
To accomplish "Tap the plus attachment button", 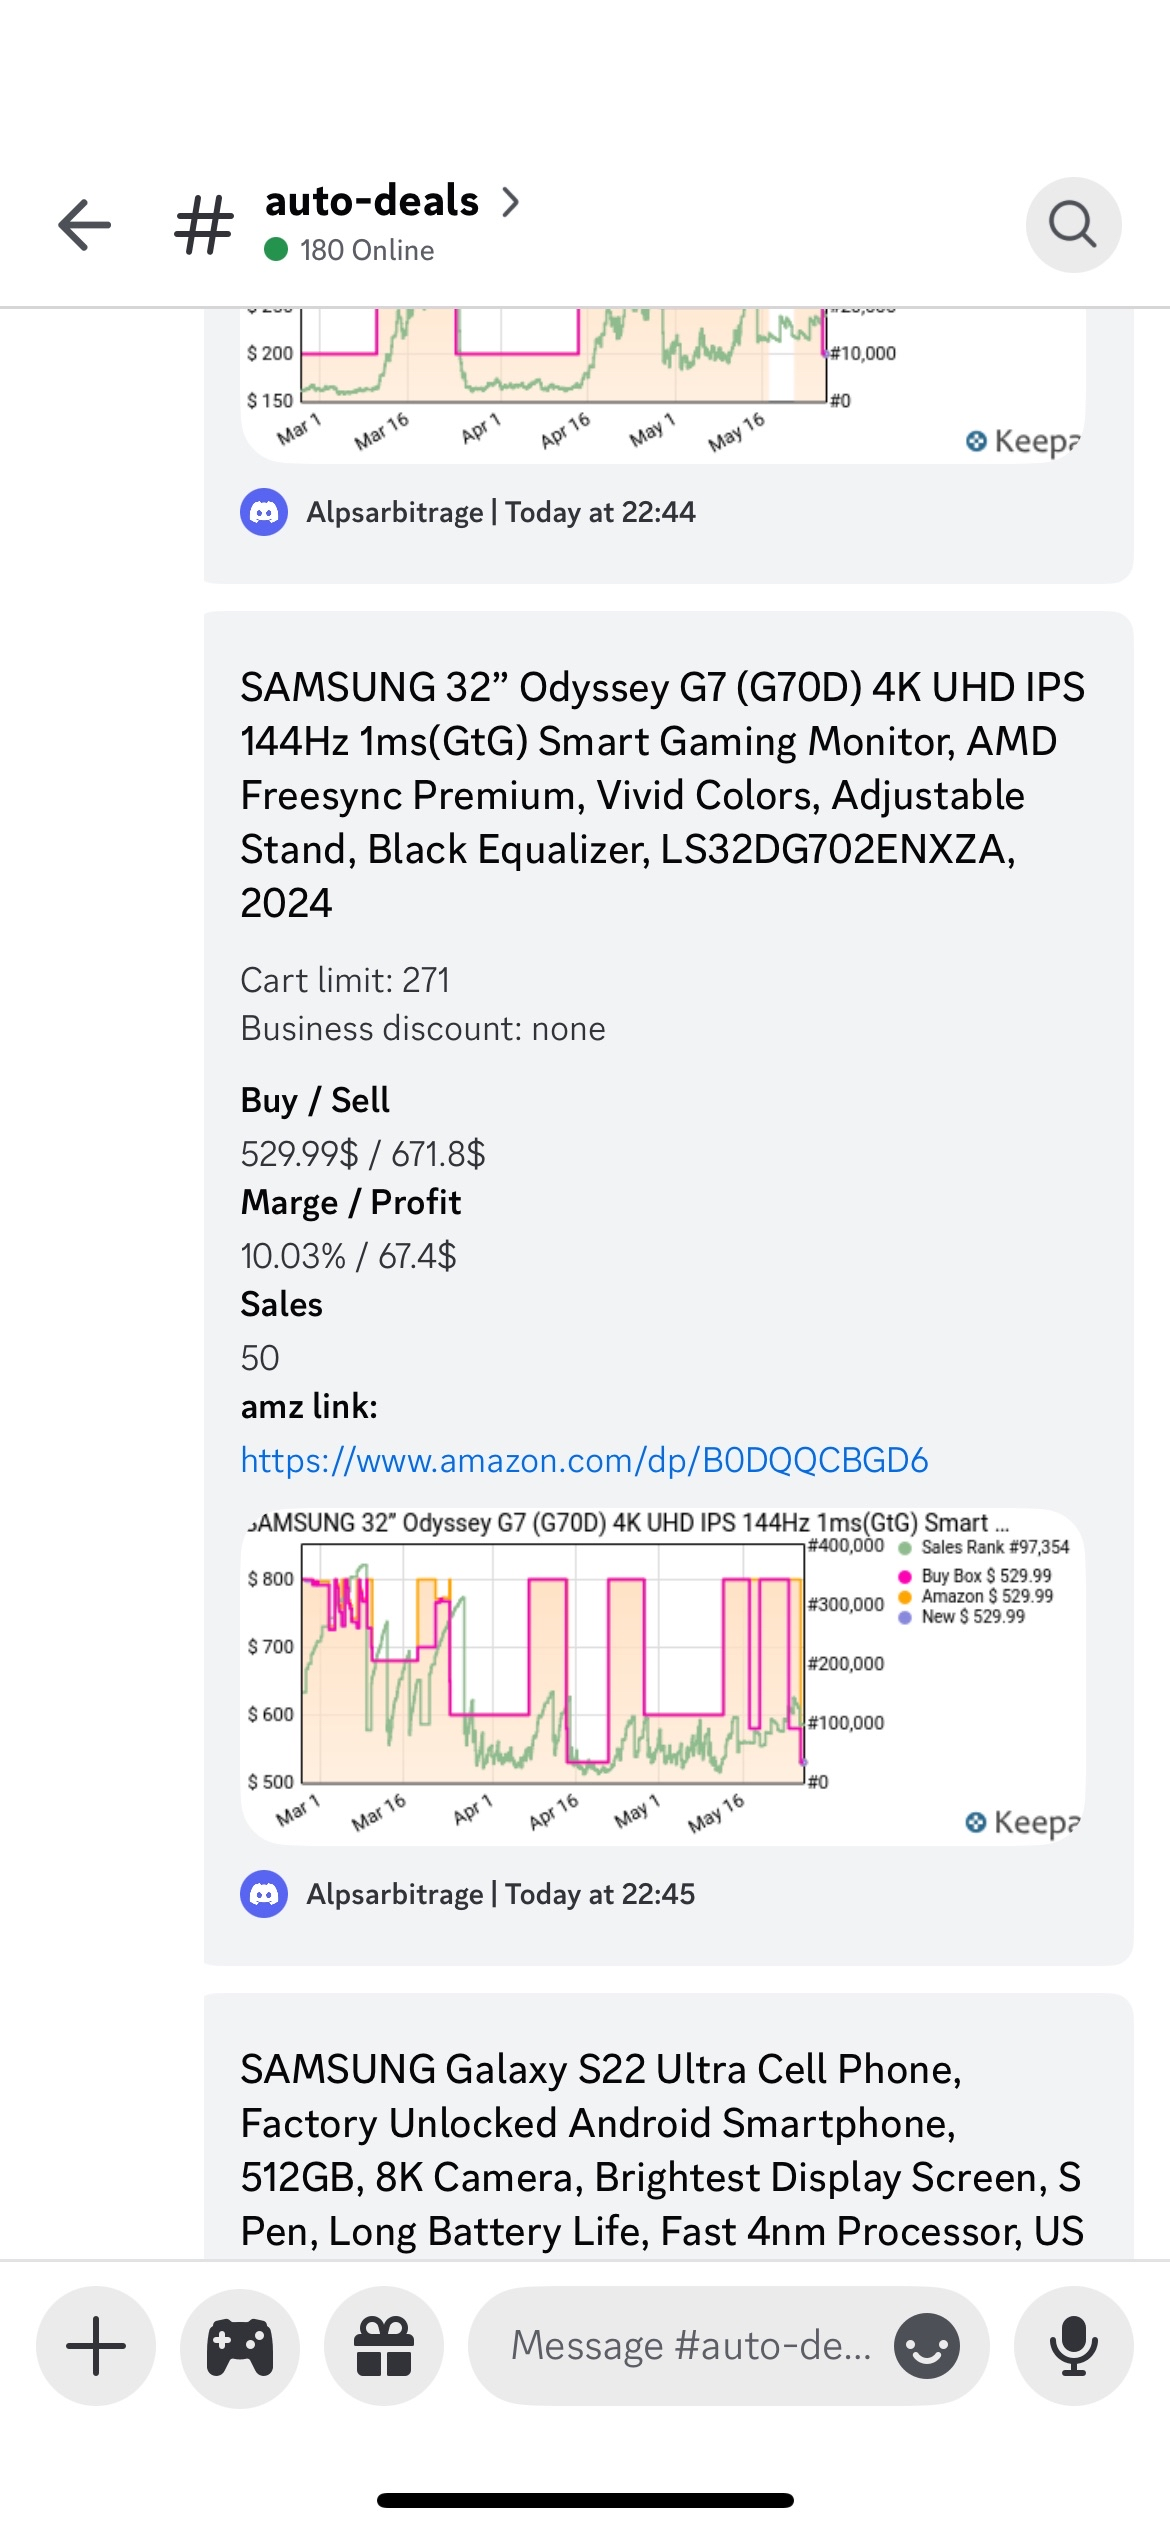I will coord(96,2345).
